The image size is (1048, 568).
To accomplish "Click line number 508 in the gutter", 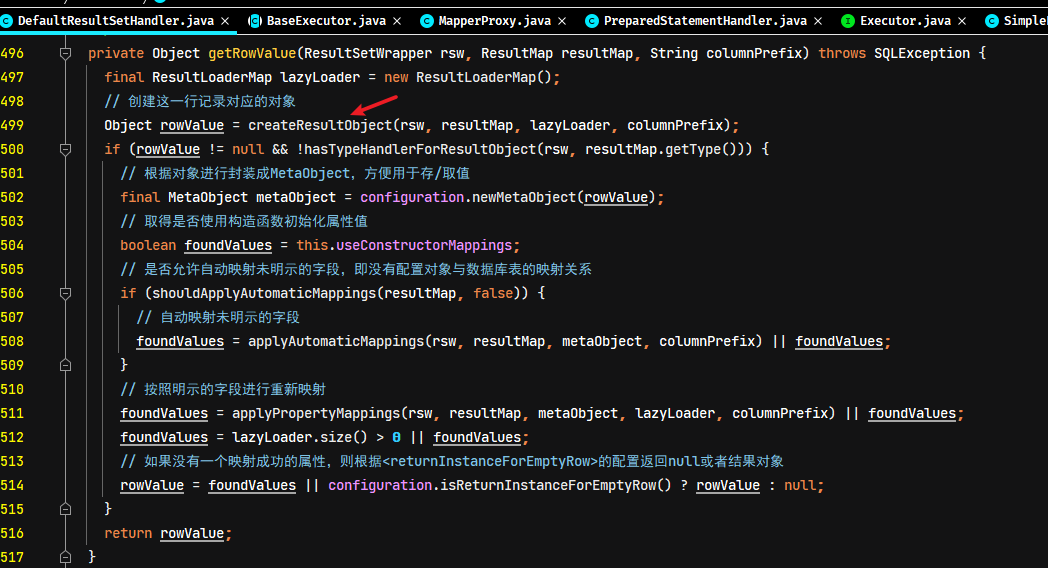I will pos(12,341).
